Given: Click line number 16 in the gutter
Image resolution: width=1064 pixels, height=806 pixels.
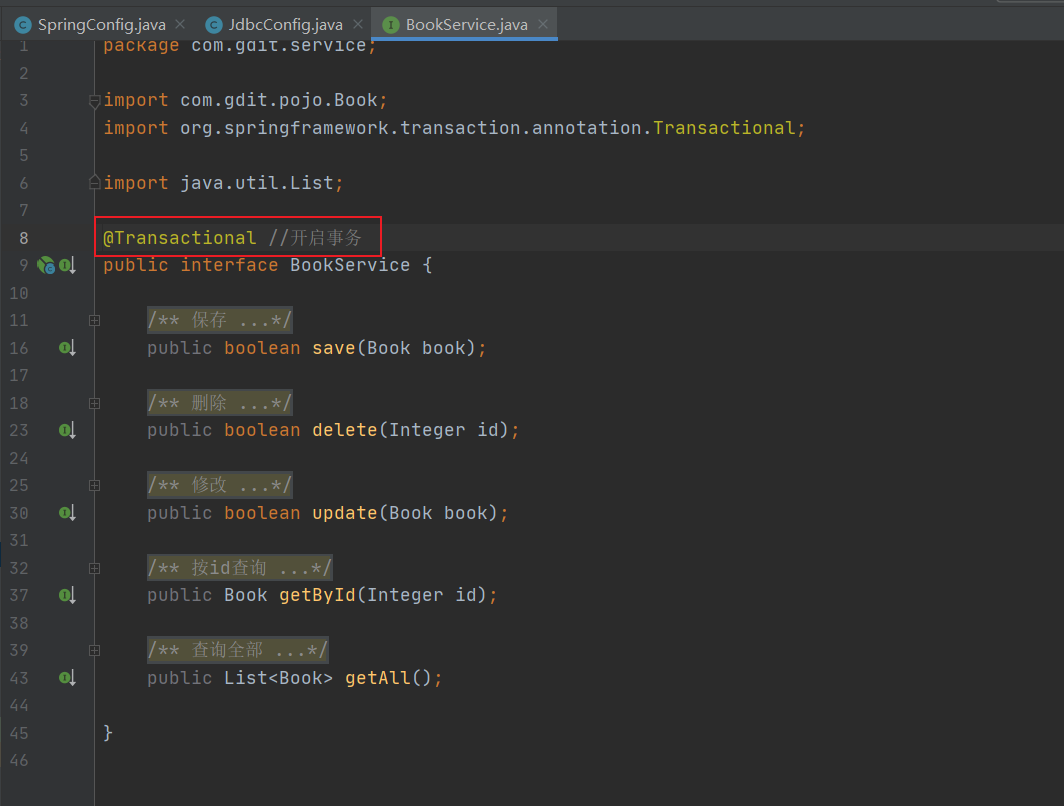Looking at the screenshot, I should point(19,348).
